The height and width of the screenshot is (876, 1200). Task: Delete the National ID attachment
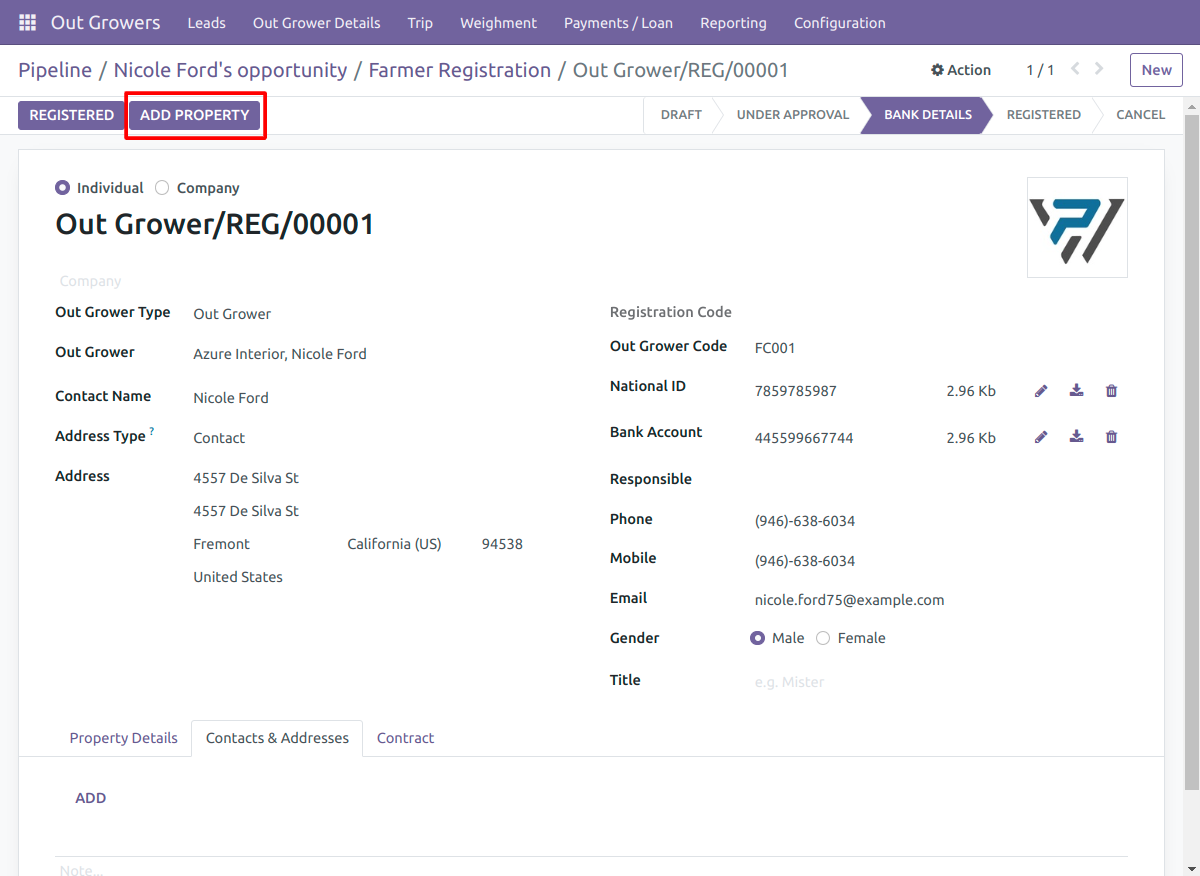(1111, 391)
